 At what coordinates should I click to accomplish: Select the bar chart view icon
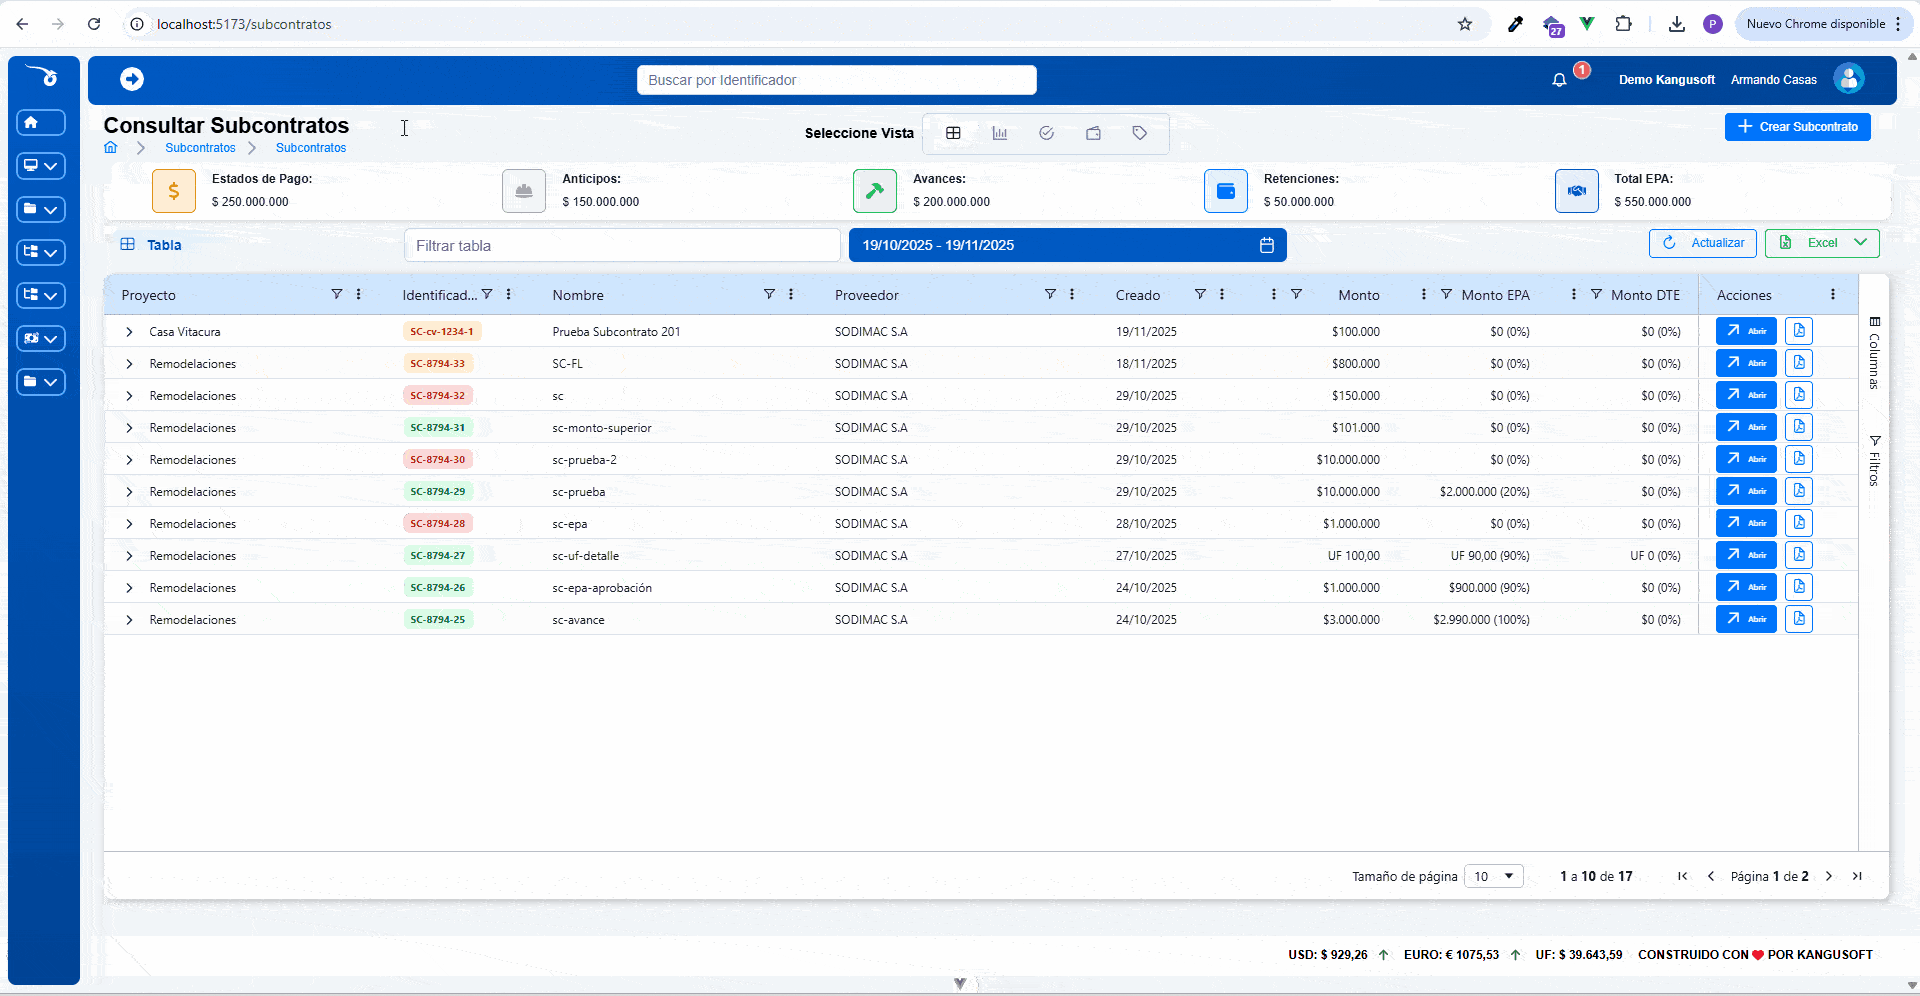coord(1000,133)
